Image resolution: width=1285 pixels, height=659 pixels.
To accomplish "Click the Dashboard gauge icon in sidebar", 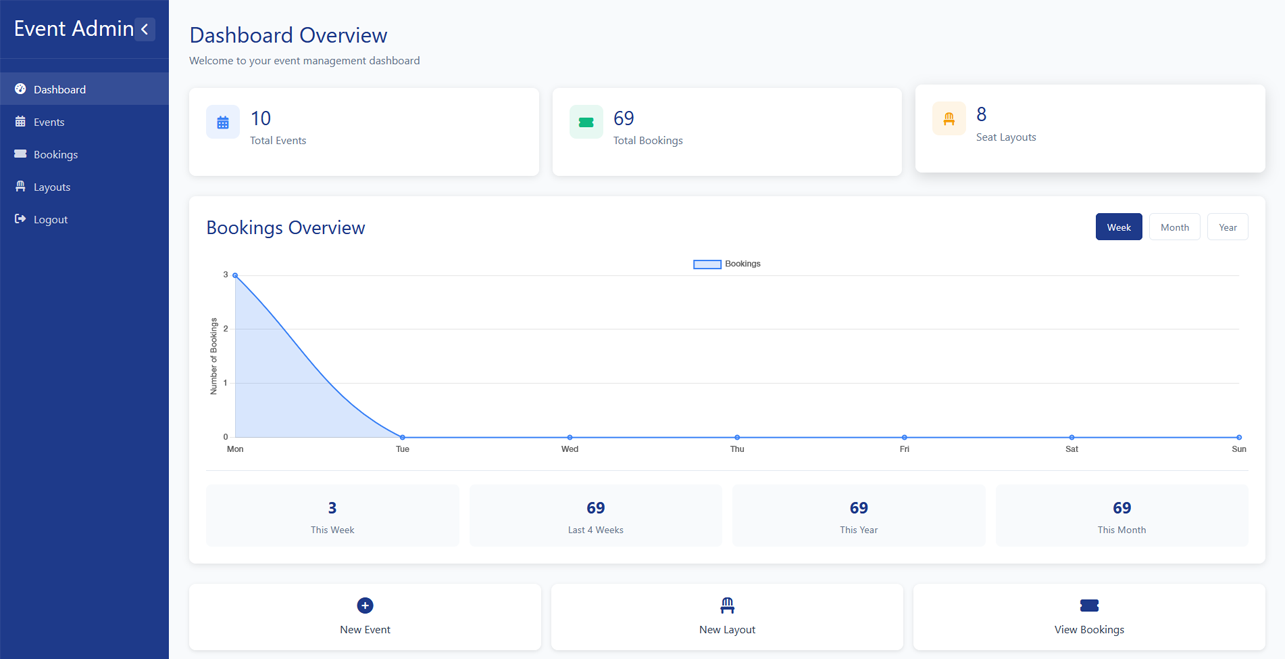I will point(20,89).
